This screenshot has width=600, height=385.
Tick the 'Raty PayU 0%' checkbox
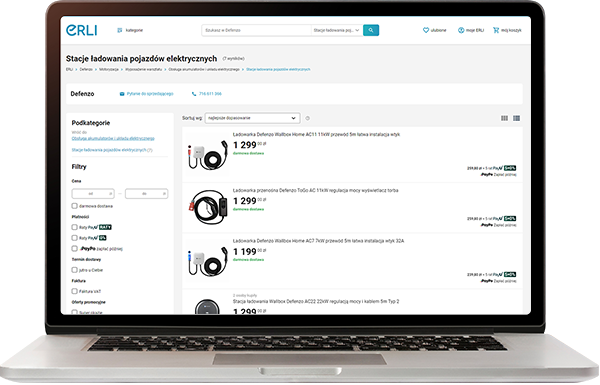75,238
